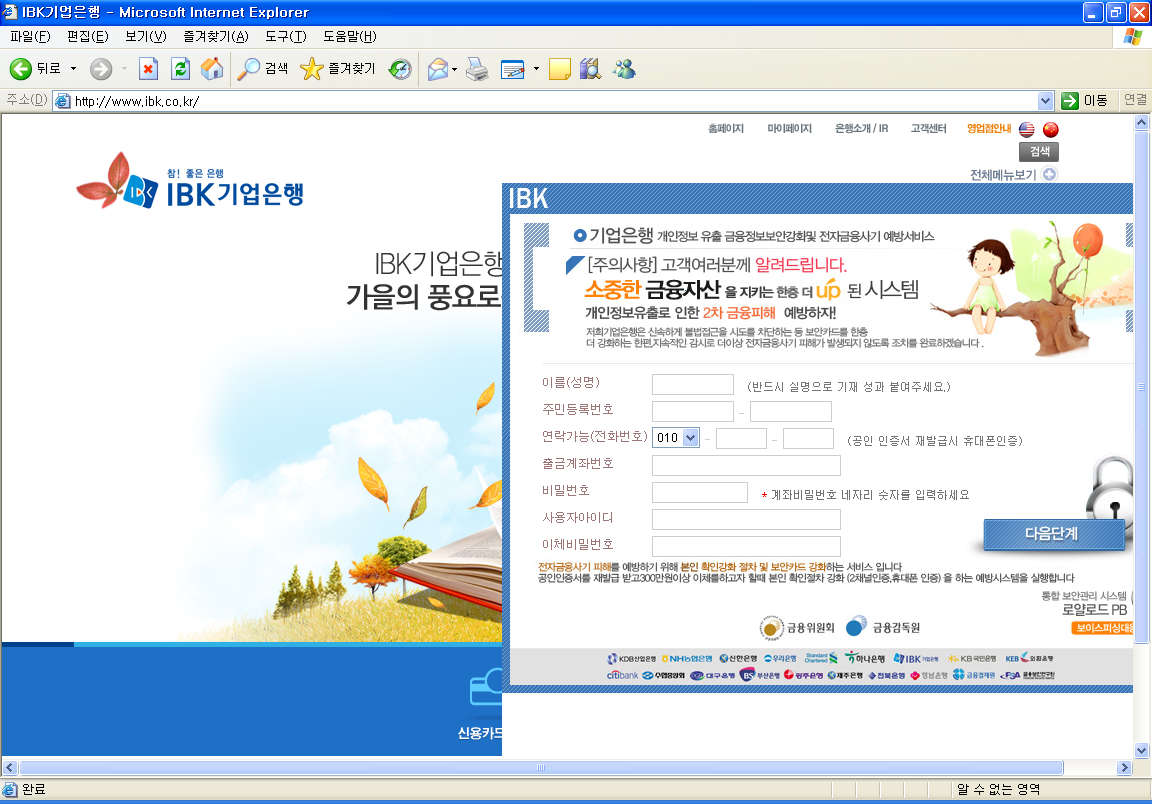This screenshot has height=804, width=1152.
Task: Click the 비밀번호 input field
Action: [x=700, y=493]
